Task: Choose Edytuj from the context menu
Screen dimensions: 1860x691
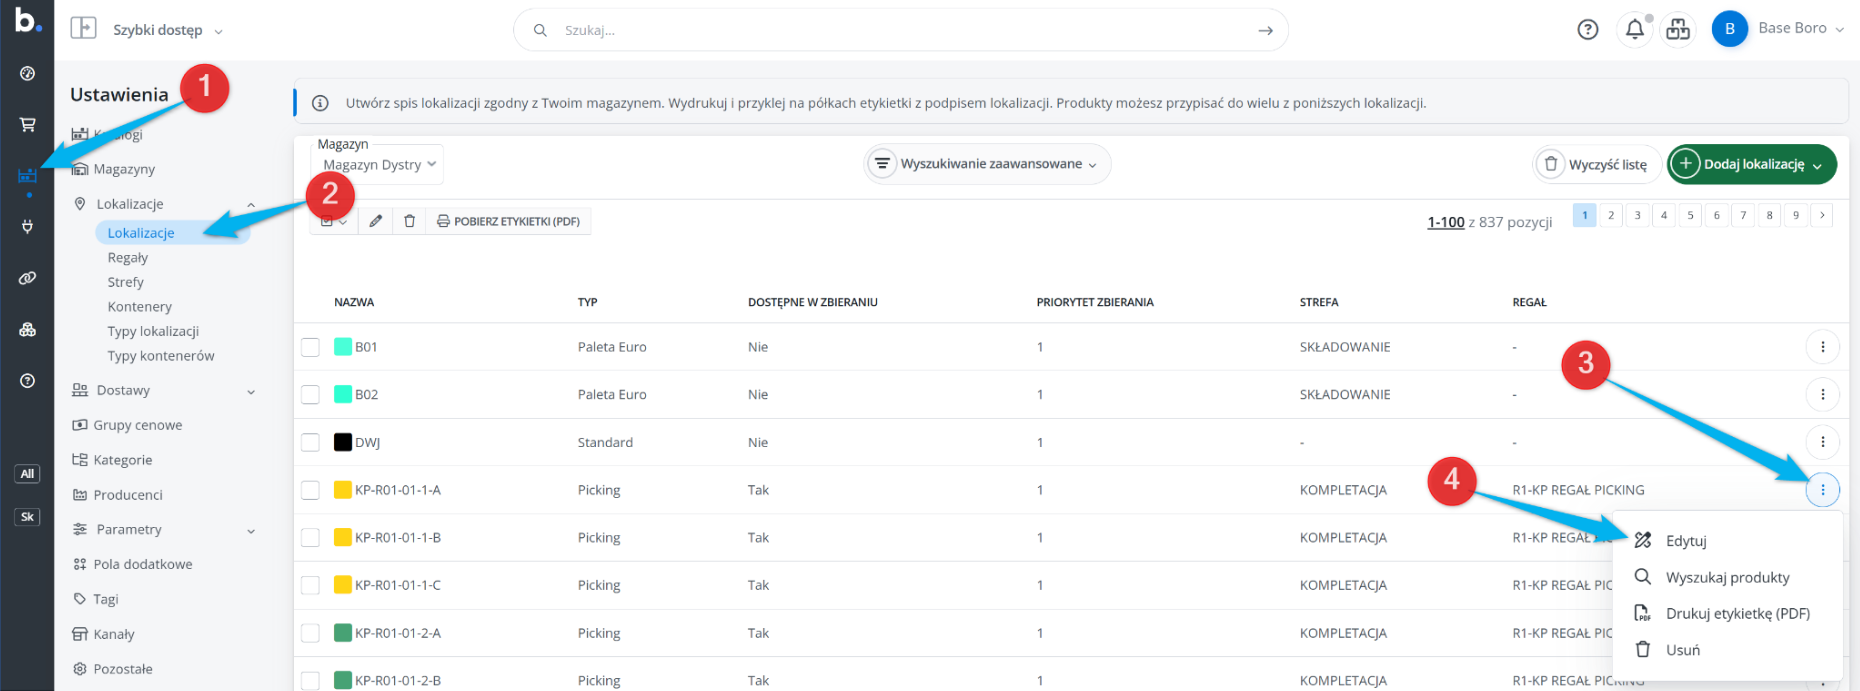Action: point(1685,541)
